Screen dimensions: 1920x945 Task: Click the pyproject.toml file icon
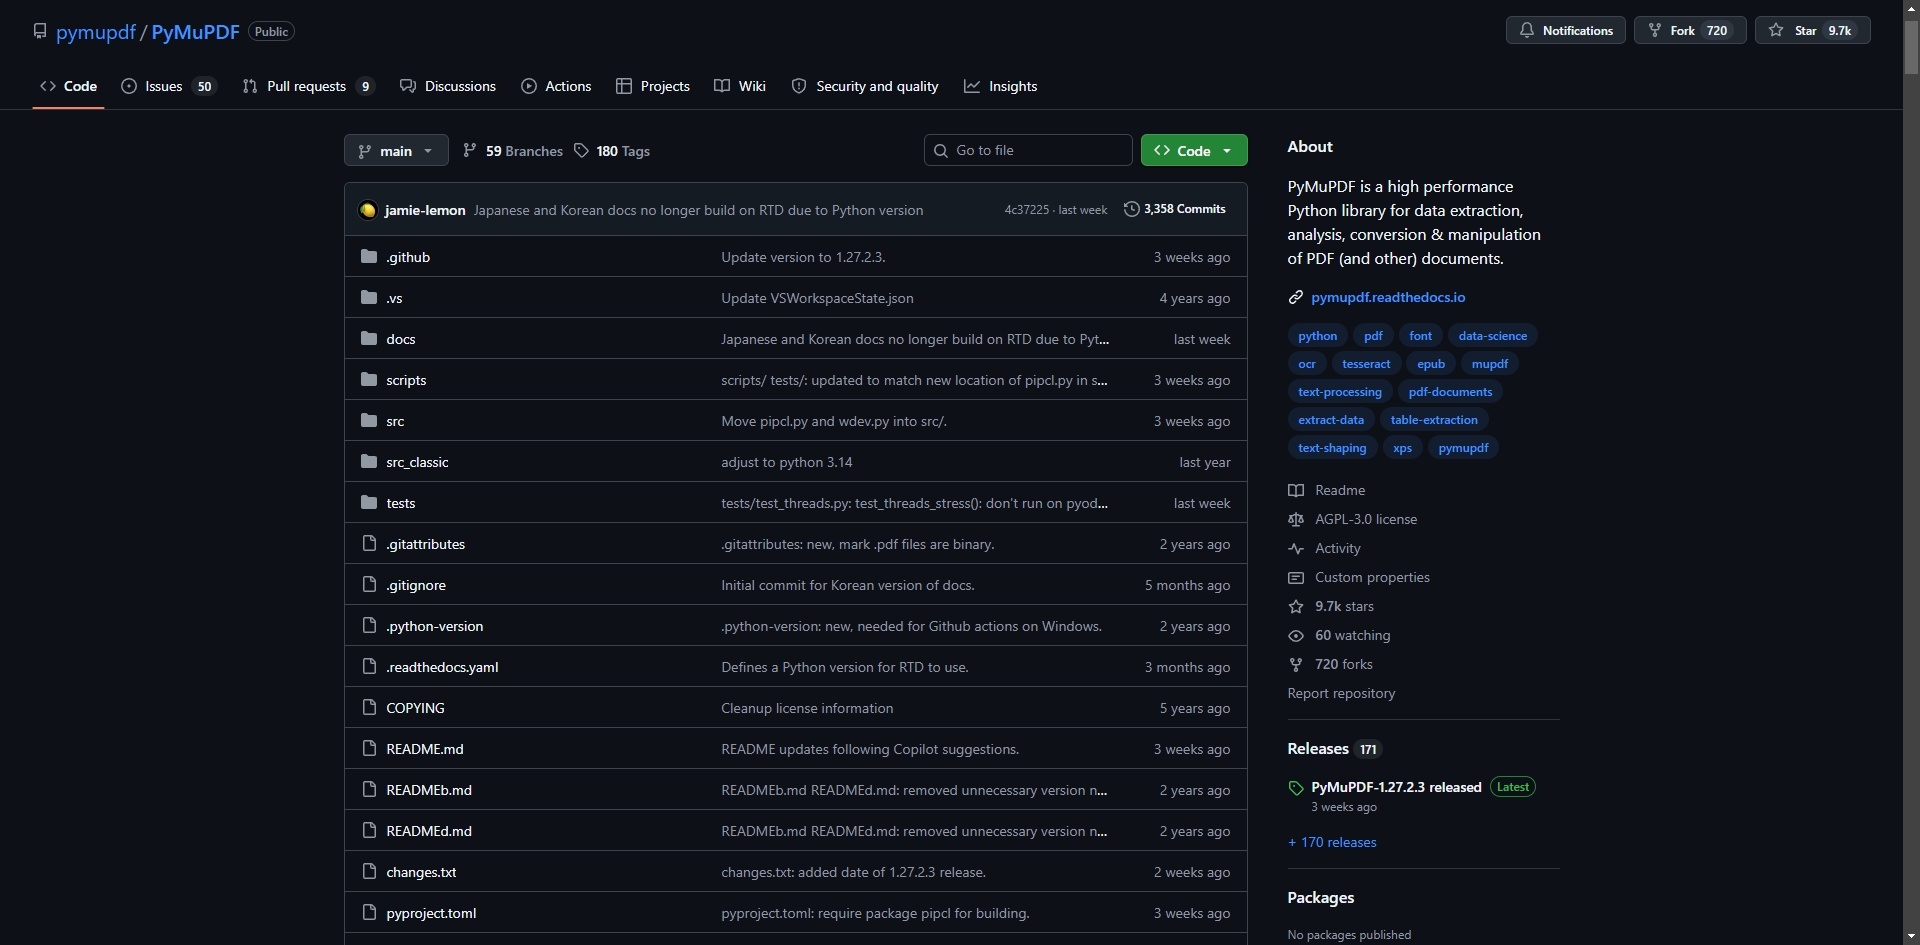[369, 913]
